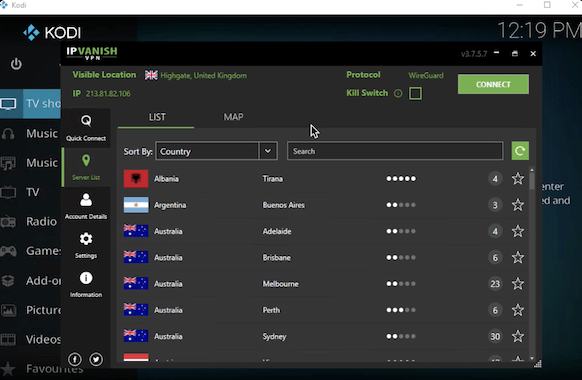
Task: Click the Kodi window title icon
Action: [4, 5]
